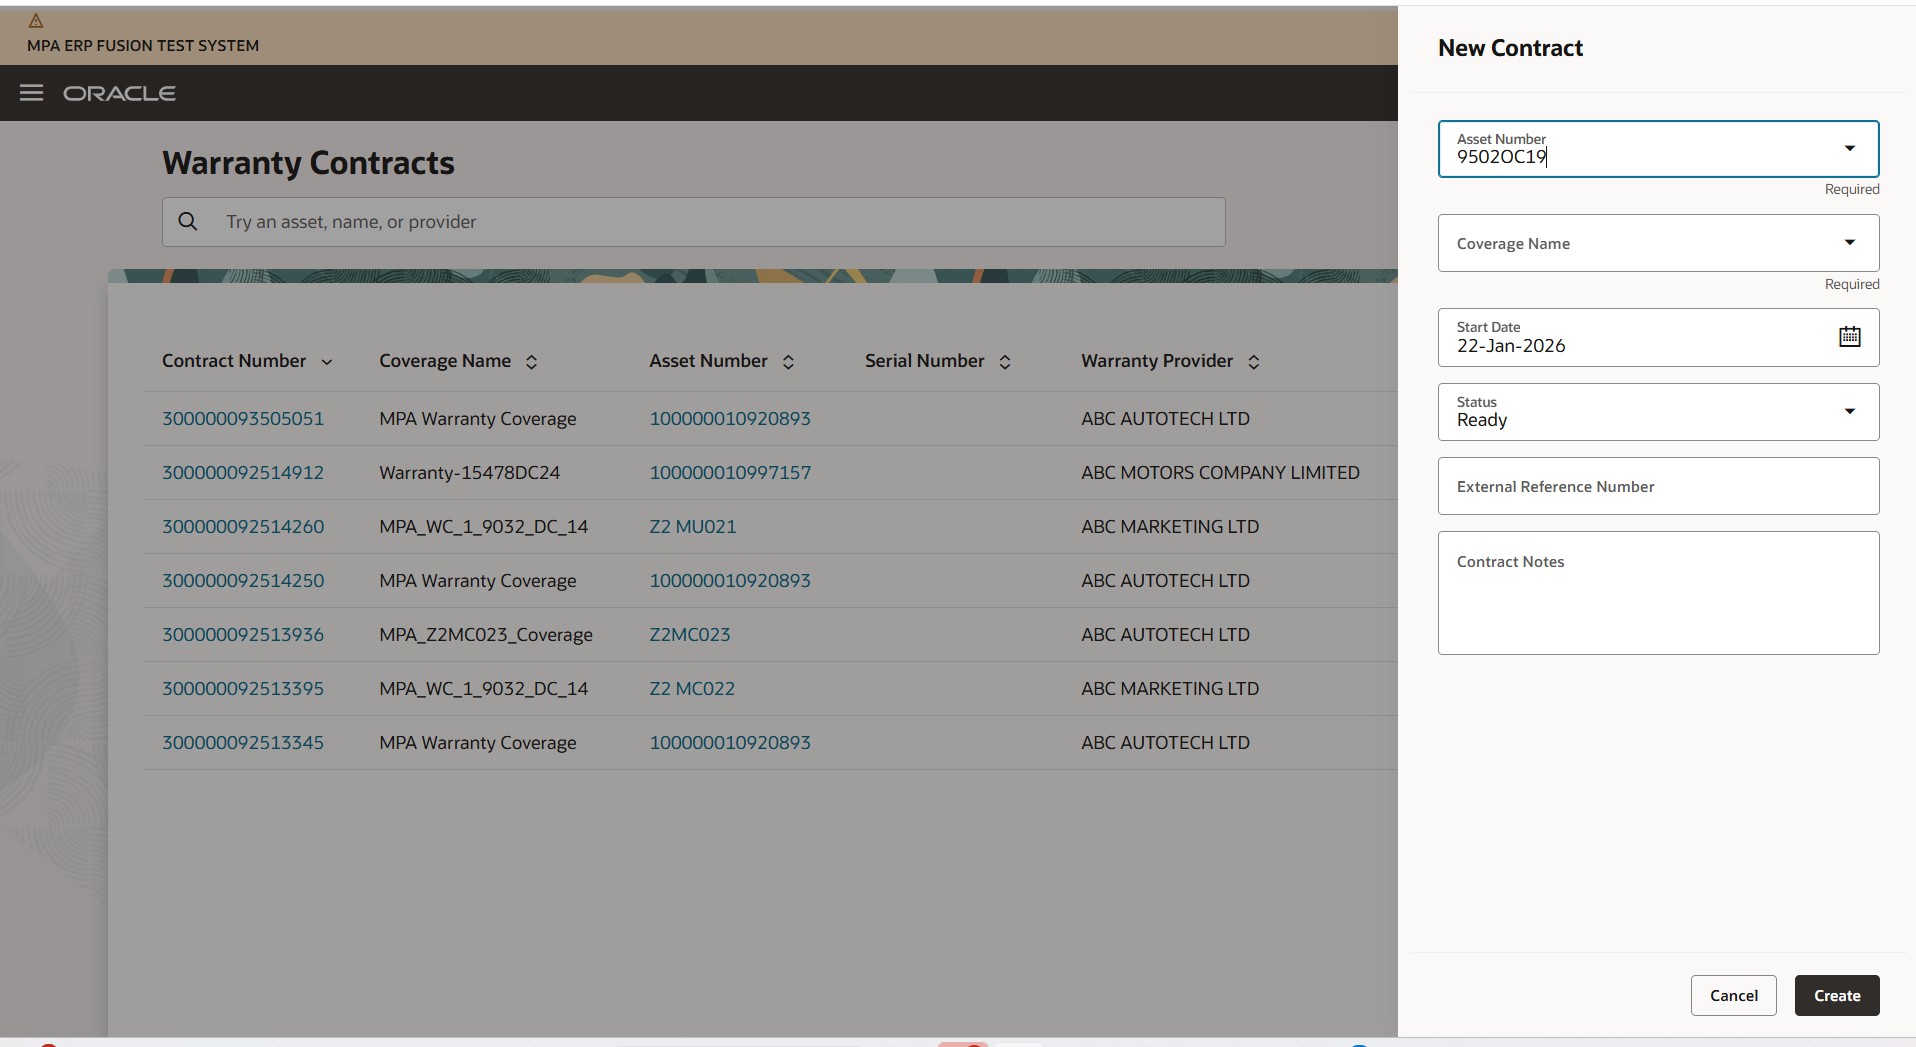This screenshot has width=1916, height=1047.
Task: Click the MPA ERP FUSION TEST SYSTEM banner text
Action: tap(143, 46)
